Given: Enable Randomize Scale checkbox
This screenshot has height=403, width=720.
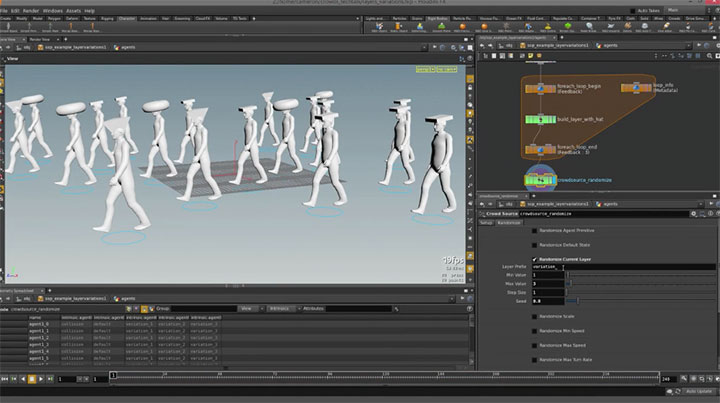Looking at the screenshot, I should [534, 317].
